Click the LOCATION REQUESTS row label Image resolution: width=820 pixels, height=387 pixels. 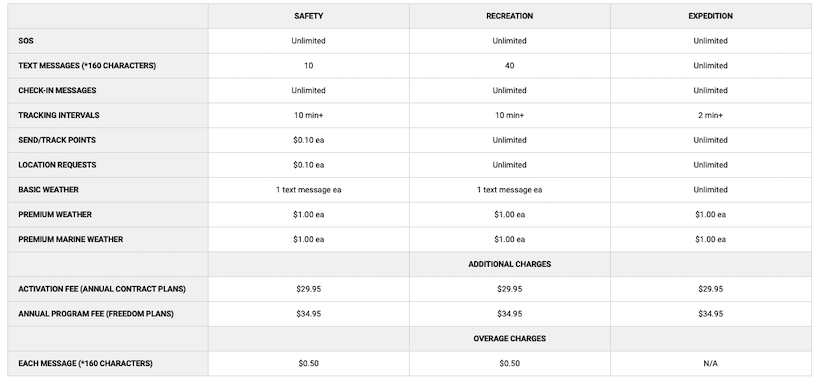(x=58, y=165)
